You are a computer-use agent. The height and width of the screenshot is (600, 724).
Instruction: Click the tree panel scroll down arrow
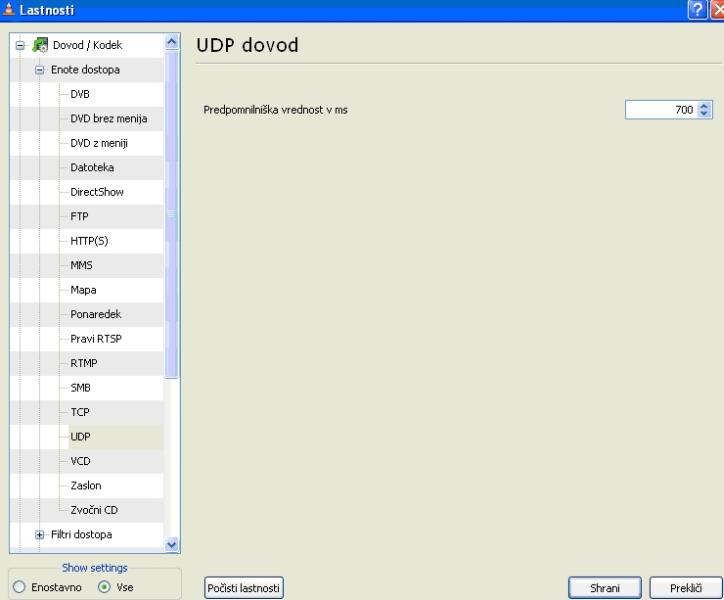[170, 545]
